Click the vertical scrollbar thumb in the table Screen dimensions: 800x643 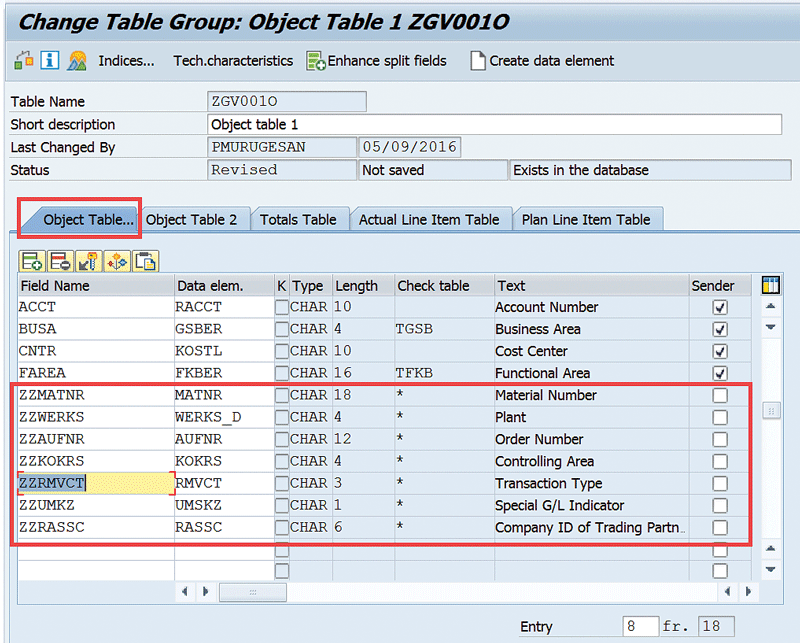pos(770,410)
